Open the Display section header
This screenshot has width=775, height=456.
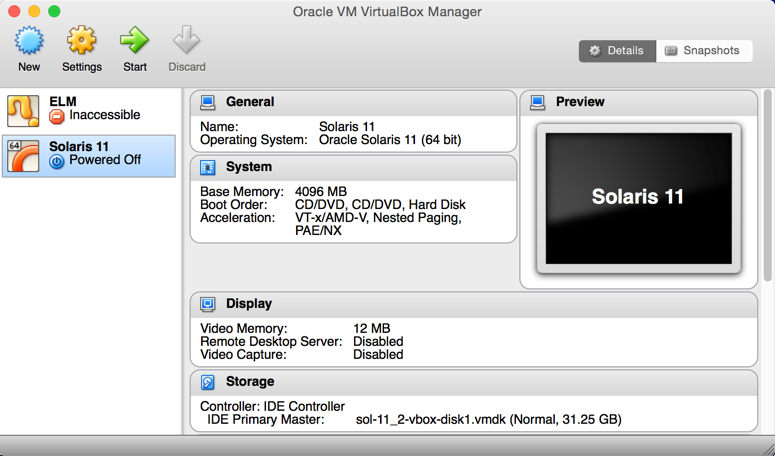(474, 304)
